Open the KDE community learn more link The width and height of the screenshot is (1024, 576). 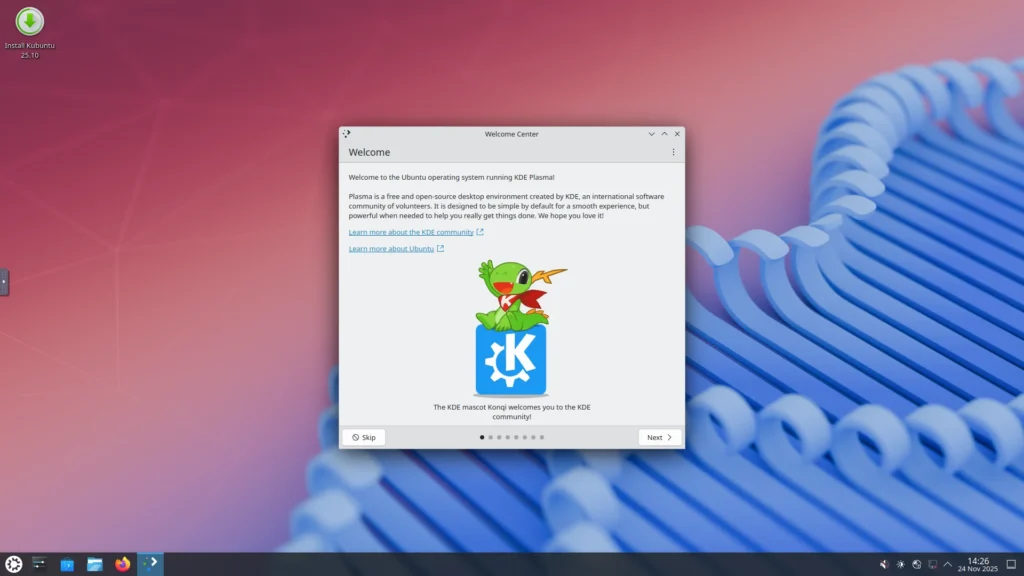(411, 231)
